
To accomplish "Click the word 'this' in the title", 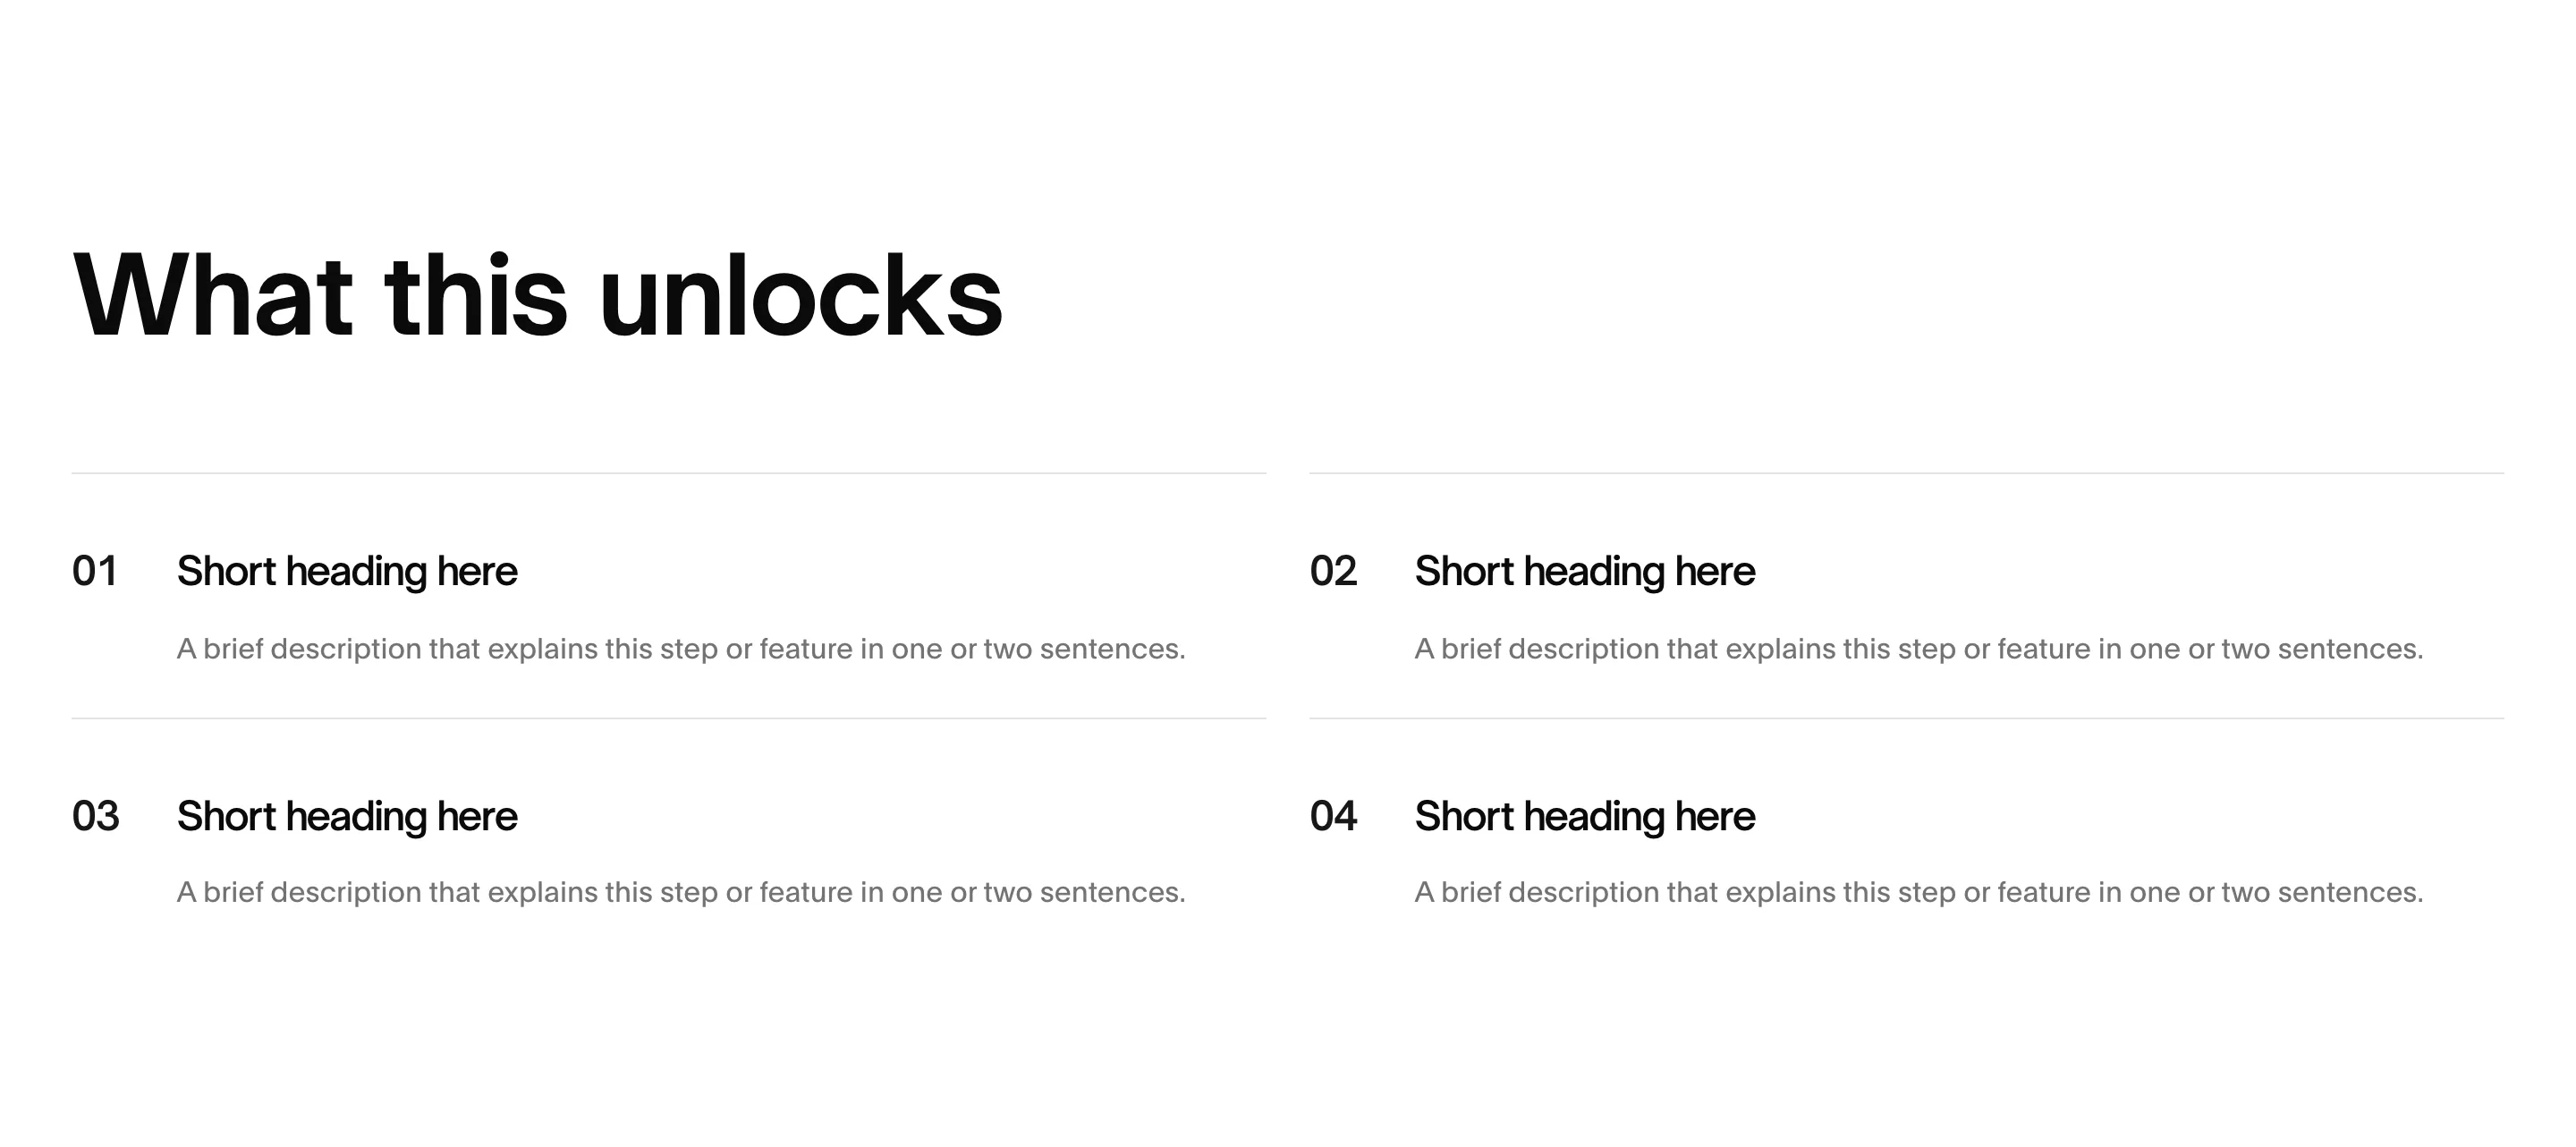I will pos(476,296).
